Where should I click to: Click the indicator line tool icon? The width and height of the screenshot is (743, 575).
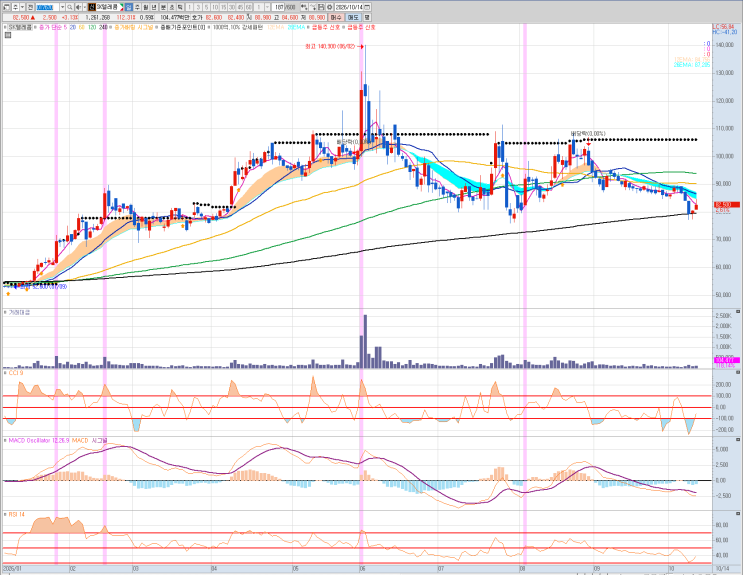(312, 7)
